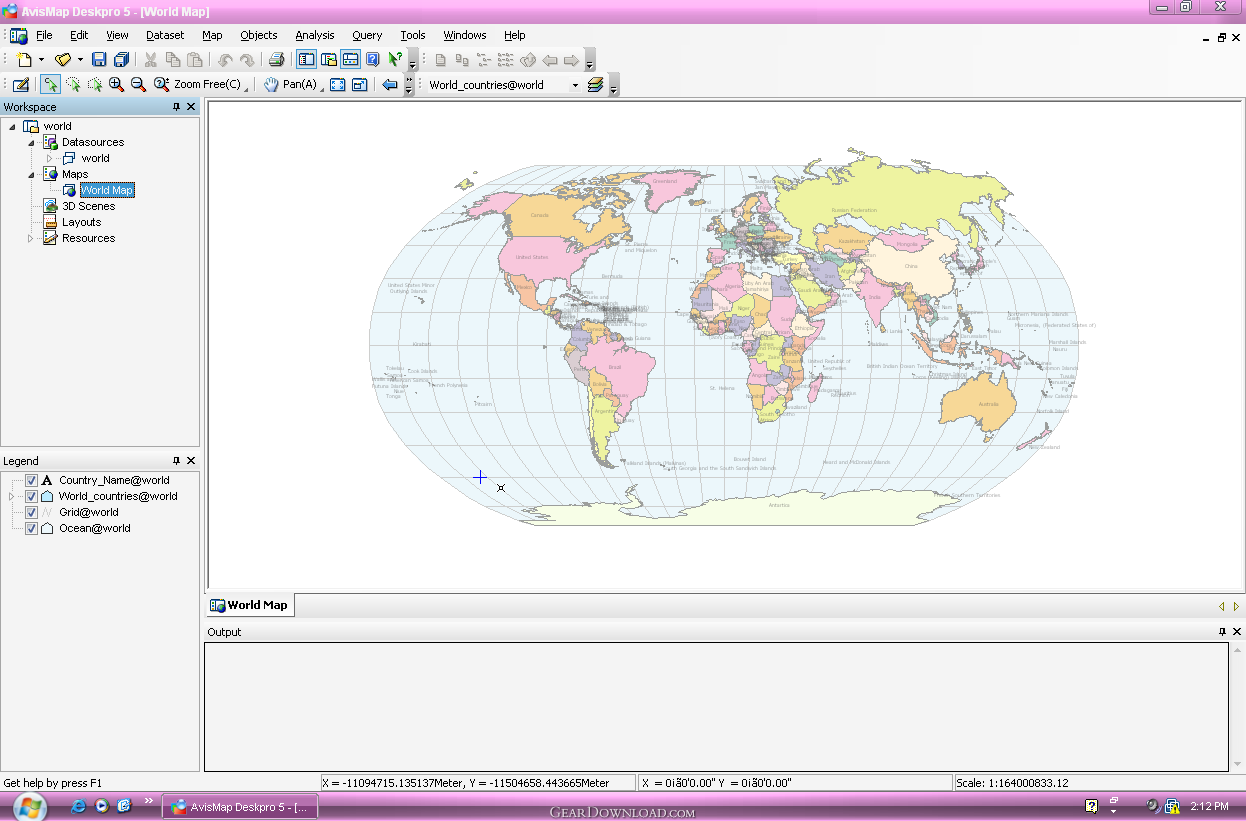Pin the Legend panel
The height and width of the screenshot is (821, 1246).
tap(177, 461)
